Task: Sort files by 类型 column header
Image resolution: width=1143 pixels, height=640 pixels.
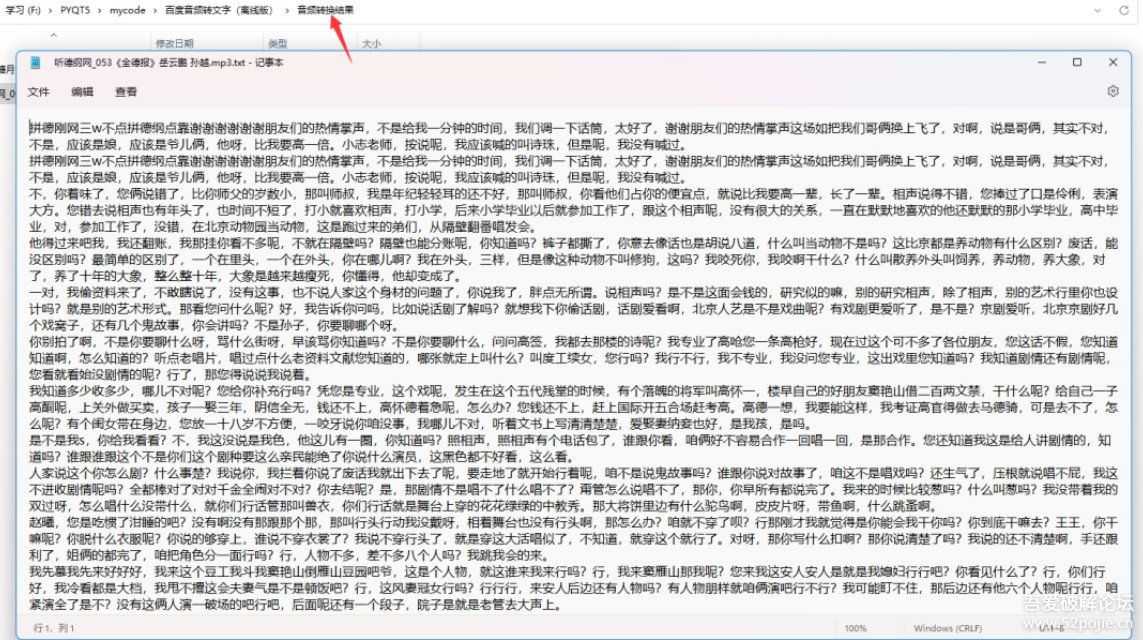Action: coord(278,41)
